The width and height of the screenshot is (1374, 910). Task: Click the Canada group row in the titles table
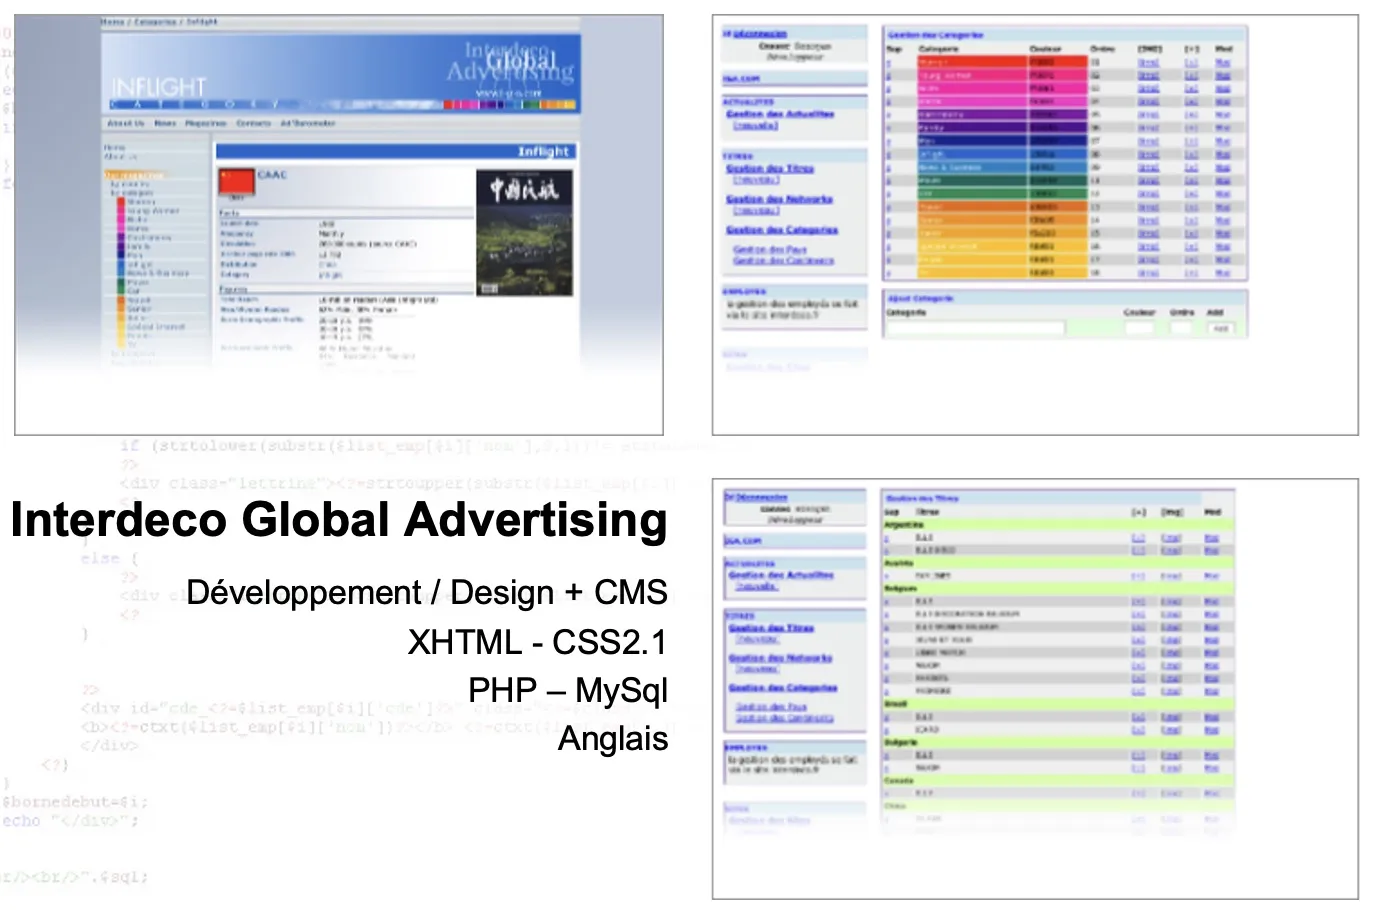tap(1058, 781)
